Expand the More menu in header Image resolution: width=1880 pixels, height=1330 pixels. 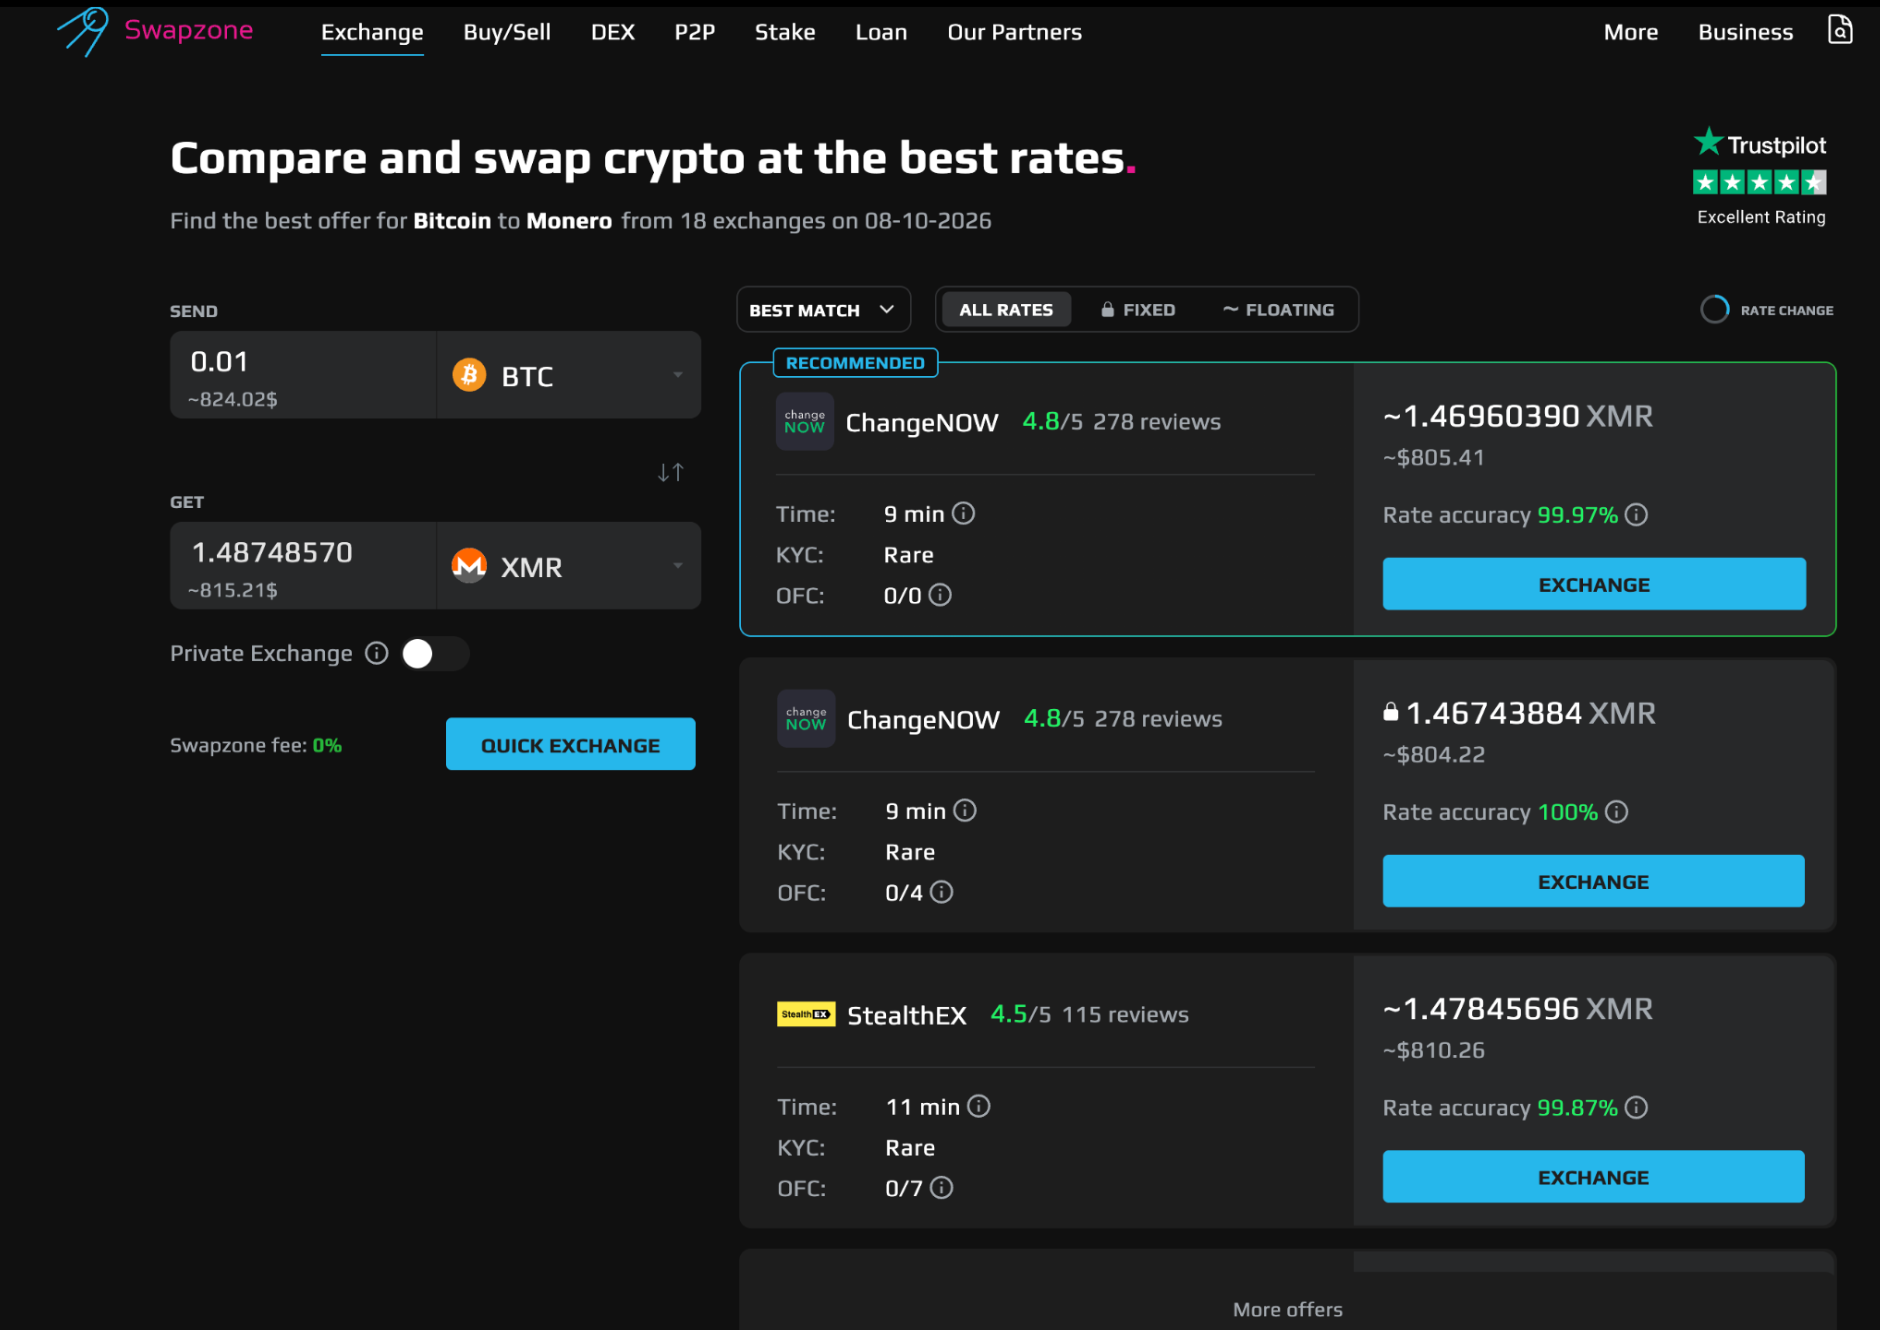click(x=1631, y=32)
